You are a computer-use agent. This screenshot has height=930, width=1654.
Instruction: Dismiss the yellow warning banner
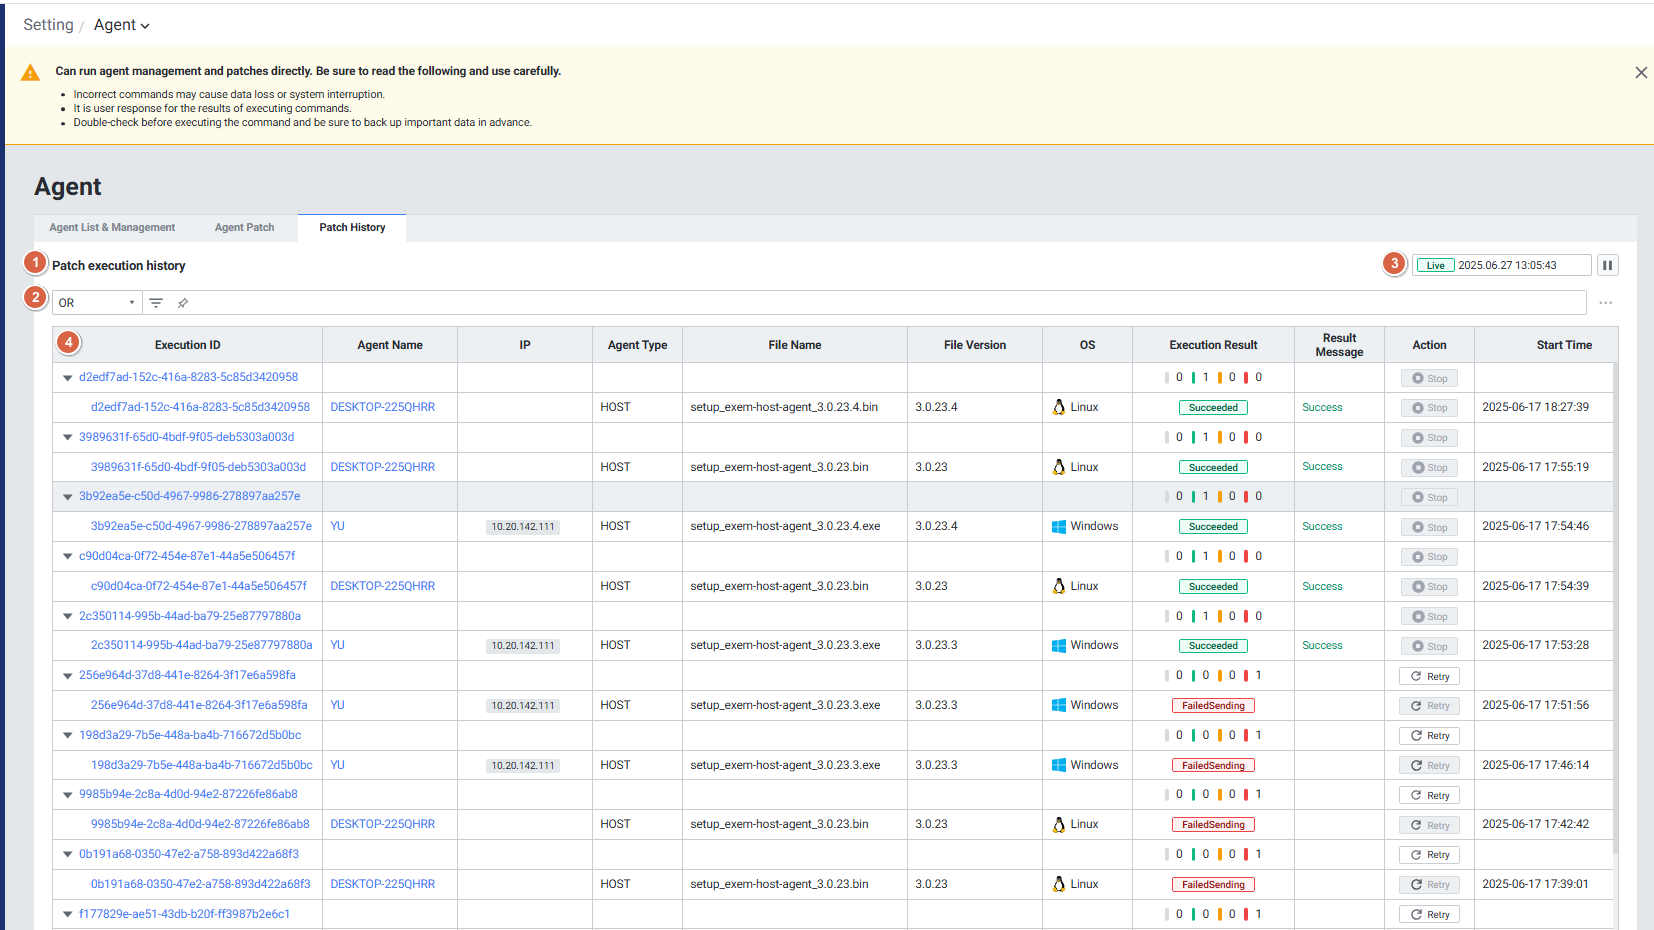[1640, 73]
